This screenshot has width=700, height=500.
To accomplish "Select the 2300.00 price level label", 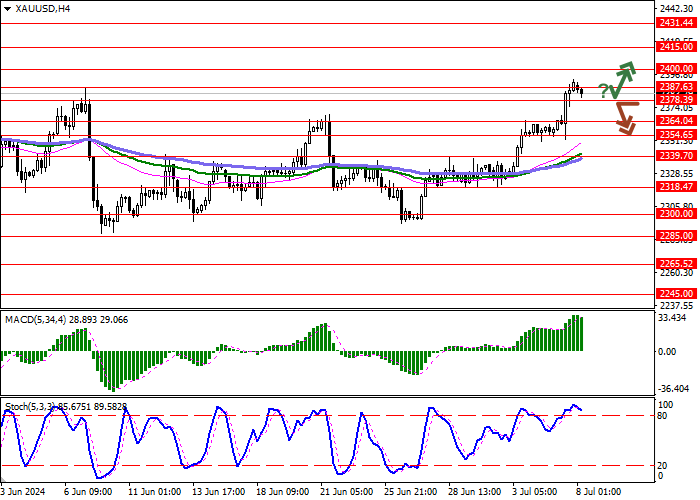I will click(676, 214).
